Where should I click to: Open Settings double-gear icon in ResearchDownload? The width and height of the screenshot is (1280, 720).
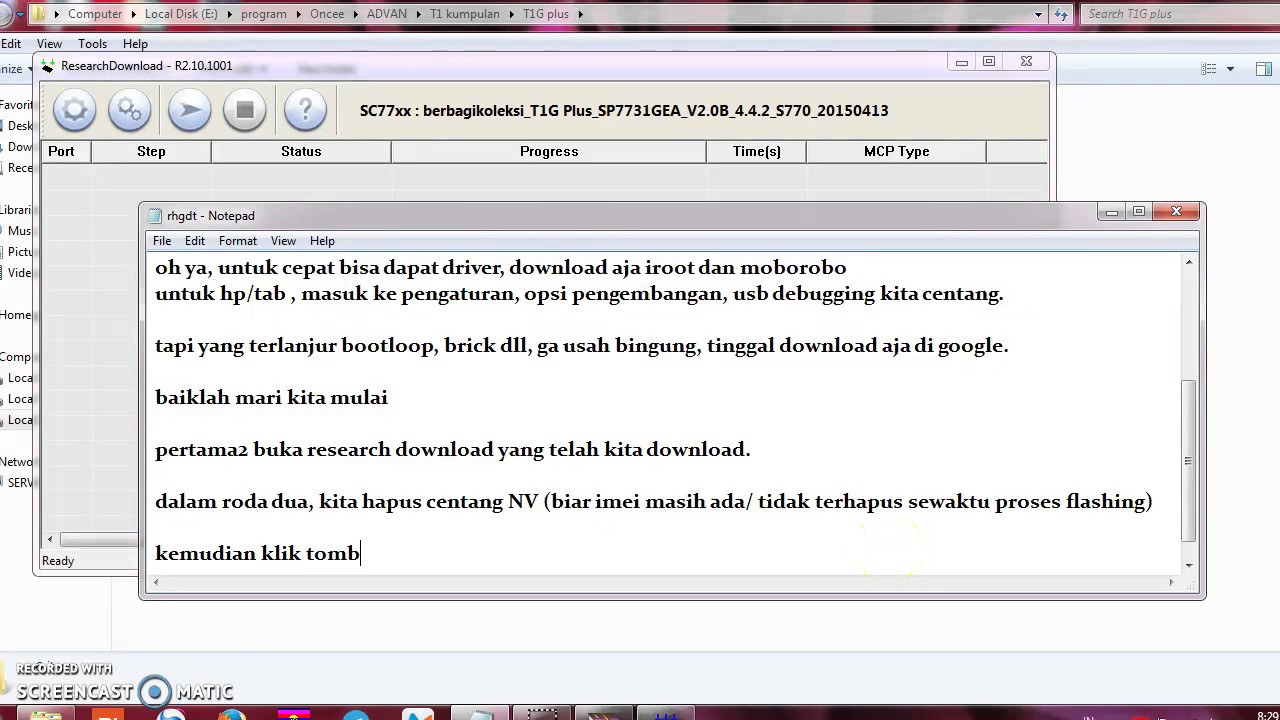pos(129,110)
